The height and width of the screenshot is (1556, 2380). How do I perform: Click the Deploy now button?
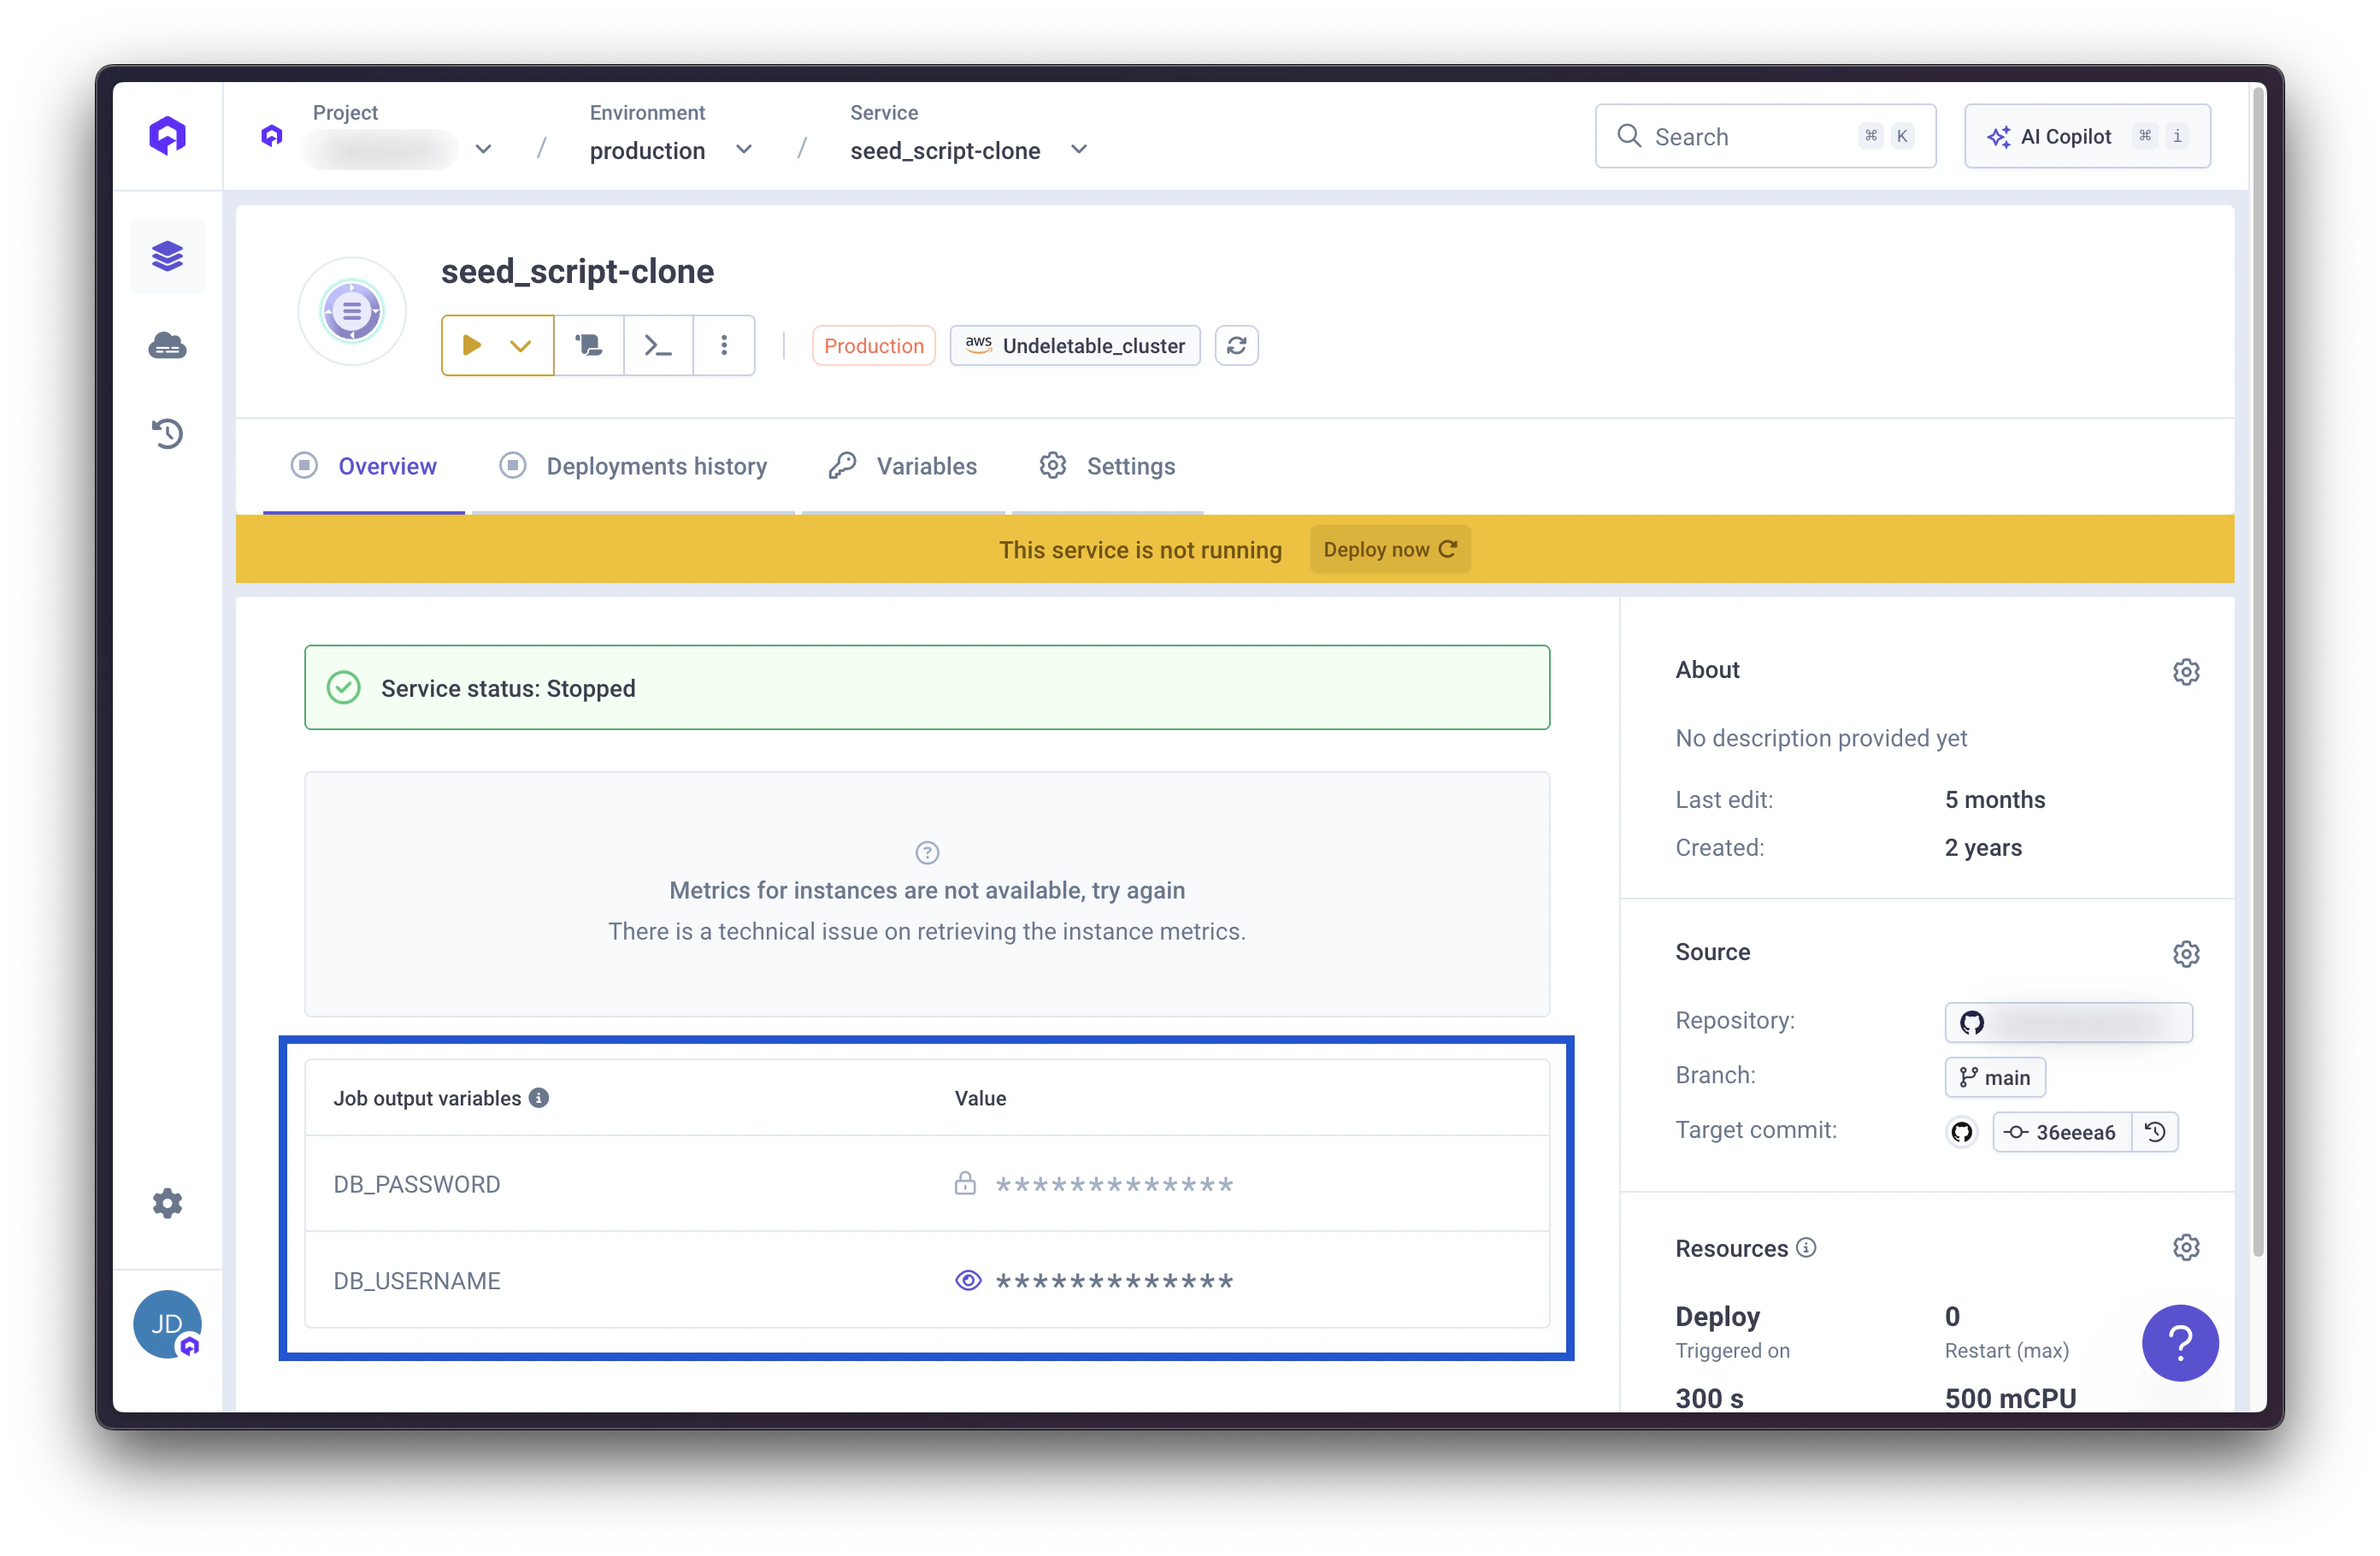click(x=1389, y=549)
